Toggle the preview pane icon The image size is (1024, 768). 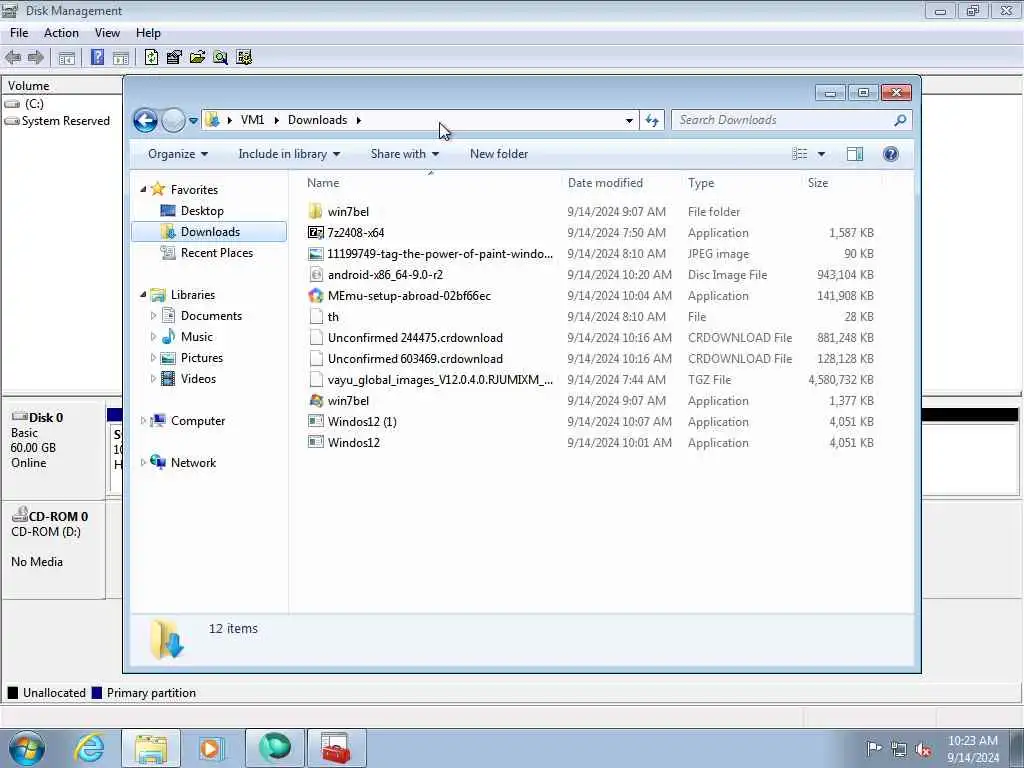pos(855,154)
